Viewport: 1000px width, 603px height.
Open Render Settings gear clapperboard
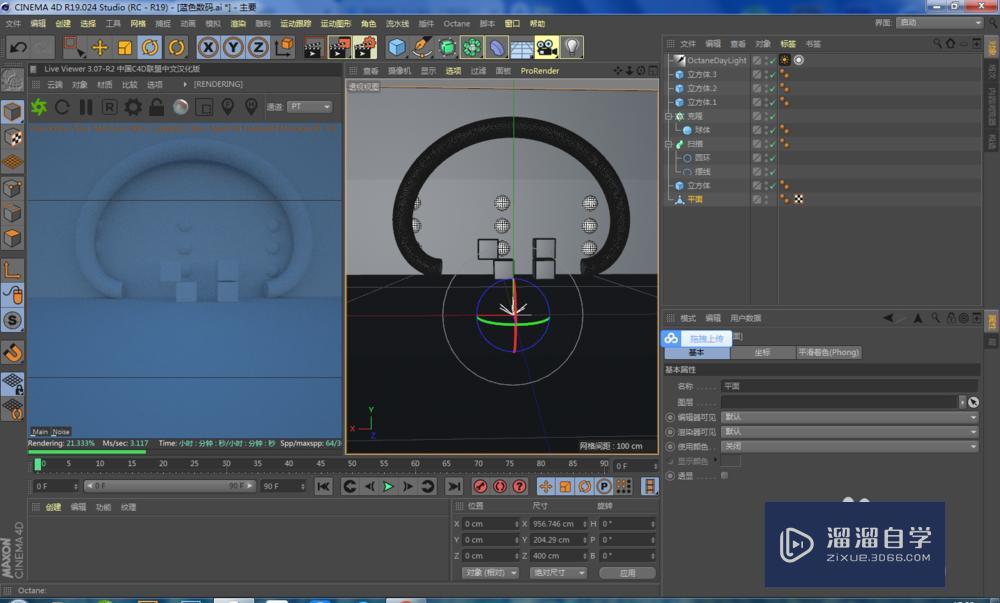click(365, 48)
